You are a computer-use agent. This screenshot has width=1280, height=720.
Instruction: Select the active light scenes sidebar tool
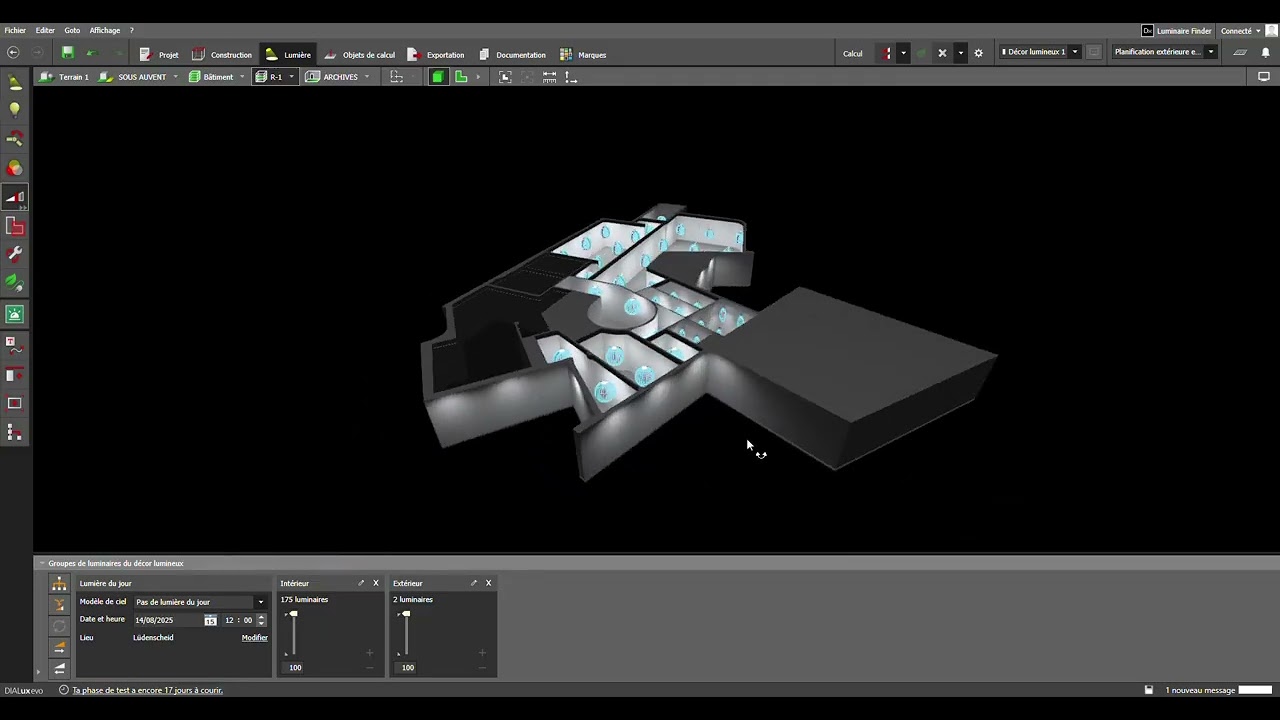[15, 197]
